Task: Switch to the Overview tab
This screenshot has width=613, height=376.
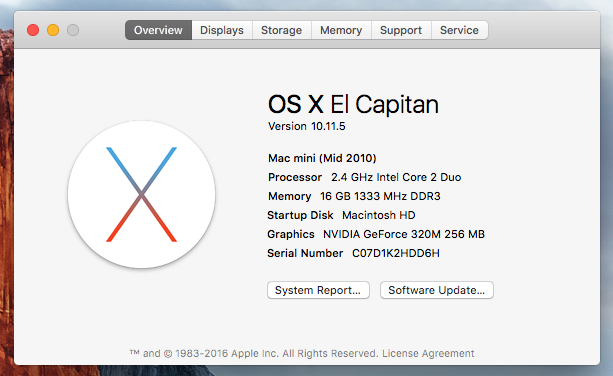Action: [x=158, y=30]
